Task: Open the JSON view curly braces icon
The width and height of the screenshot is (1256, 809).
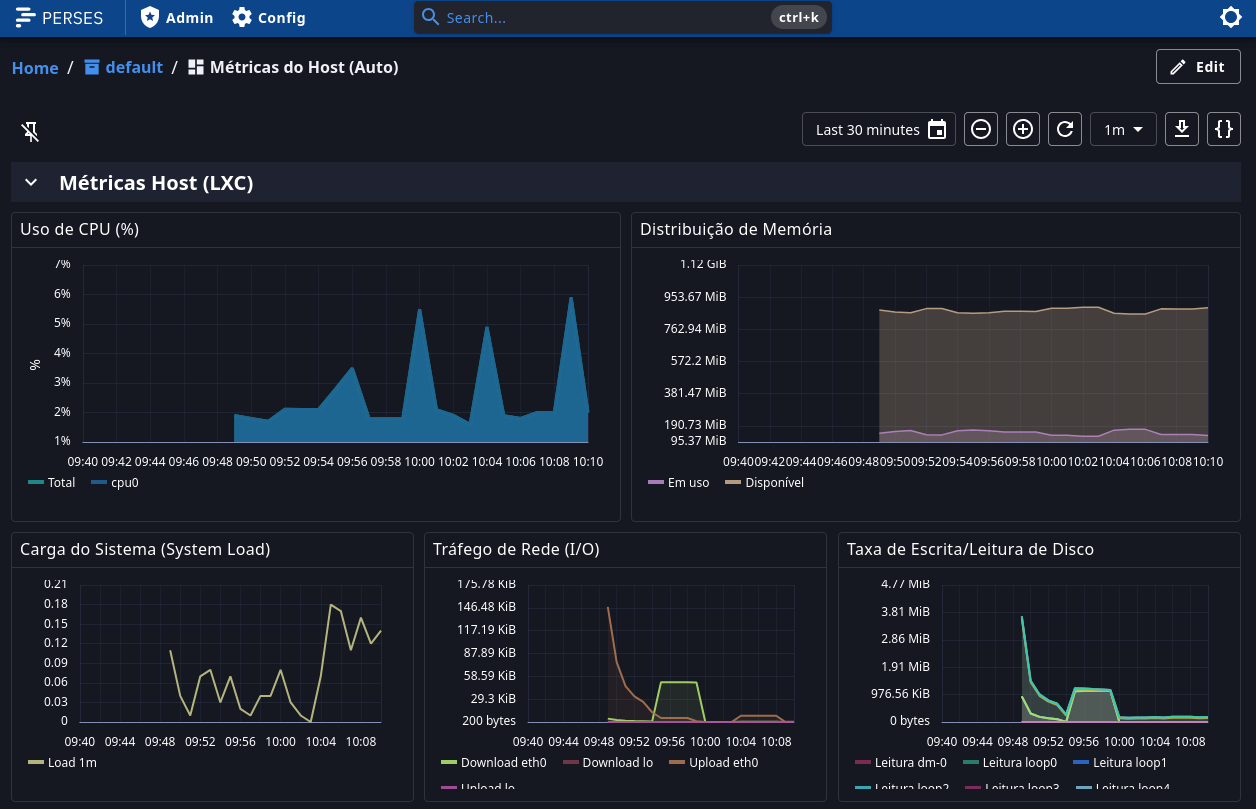Action: click(x=1224, y=129)
